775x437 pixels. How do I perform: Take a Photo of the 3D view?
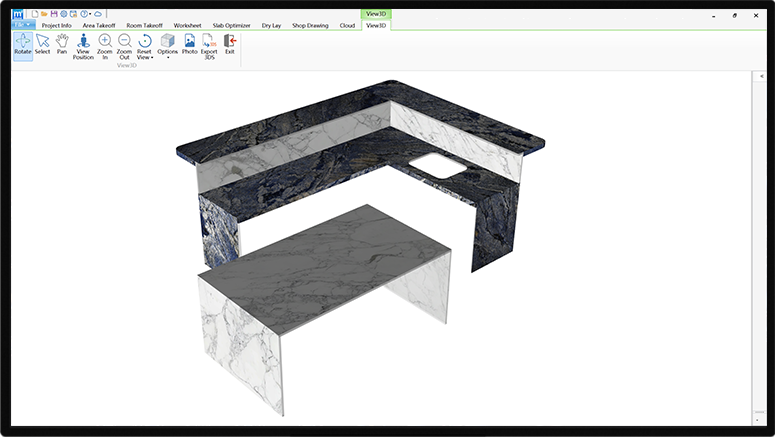coord(189,46)
